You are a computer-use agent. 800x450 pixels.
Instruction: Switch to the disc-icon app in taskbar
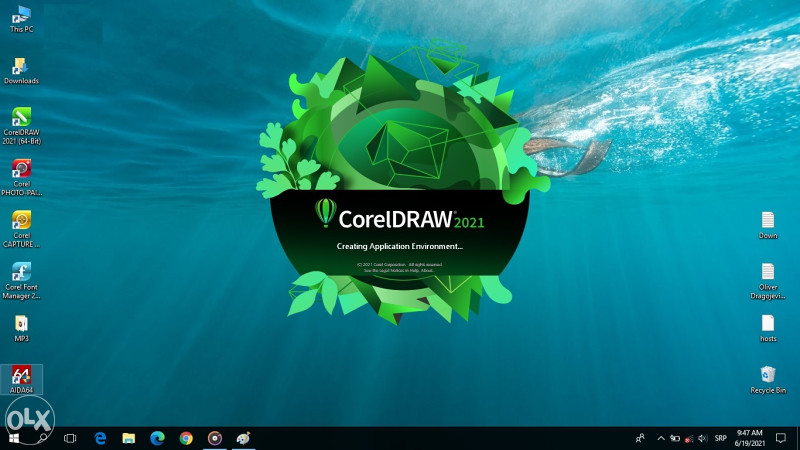click(215, 438)
